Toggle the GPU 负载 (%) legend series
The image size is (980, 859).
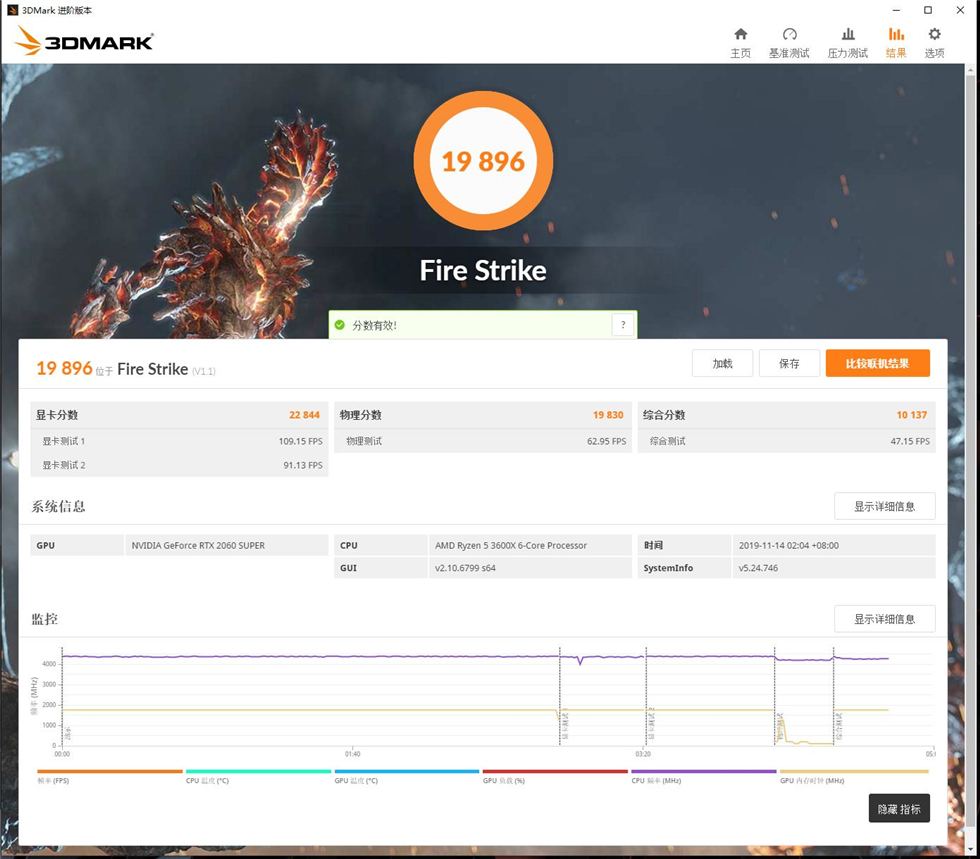pyautogui.click(x=504, y=780)
